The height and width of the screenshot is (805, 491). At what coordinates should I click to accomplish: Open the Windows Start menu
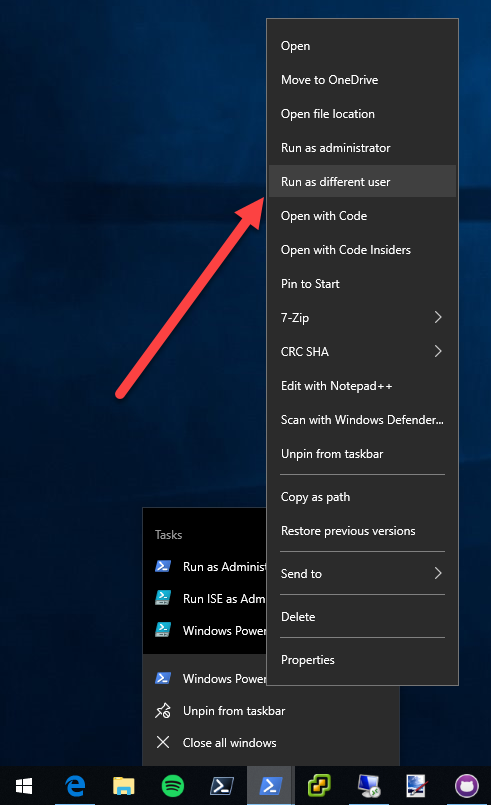point(24,785)
